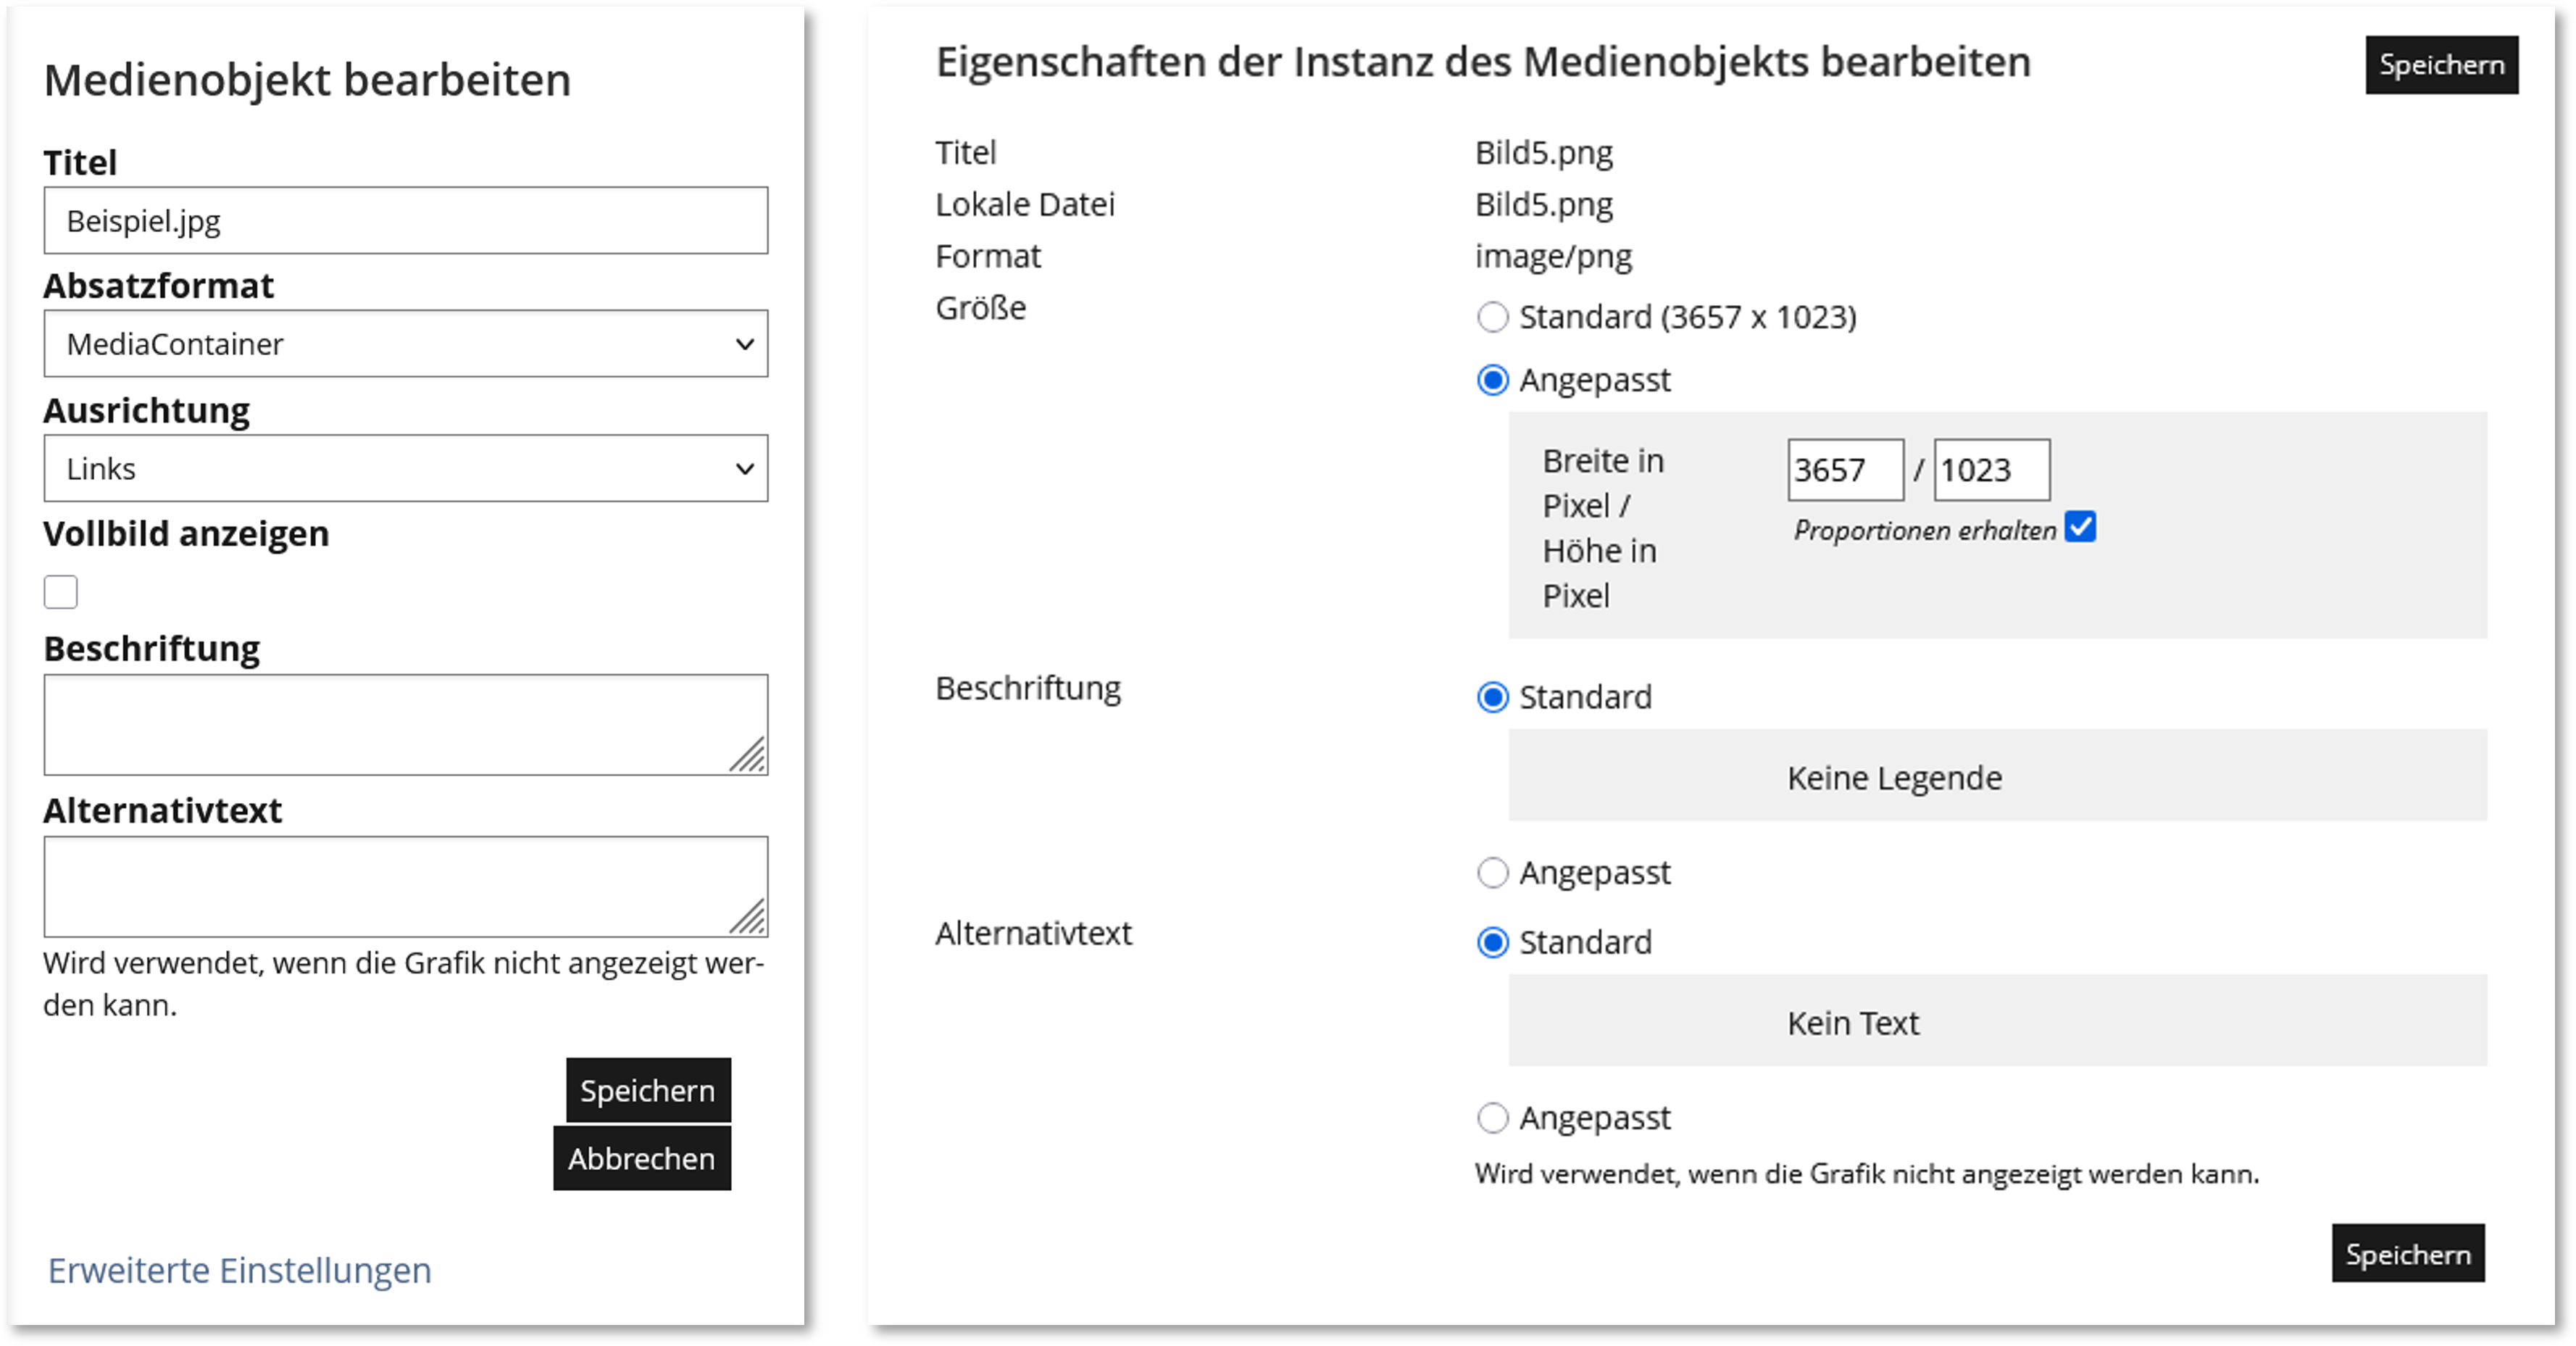Select Angepasst option under Größe
This screenshot has width=2576, height=1346.
click(x=1493, y=380)
